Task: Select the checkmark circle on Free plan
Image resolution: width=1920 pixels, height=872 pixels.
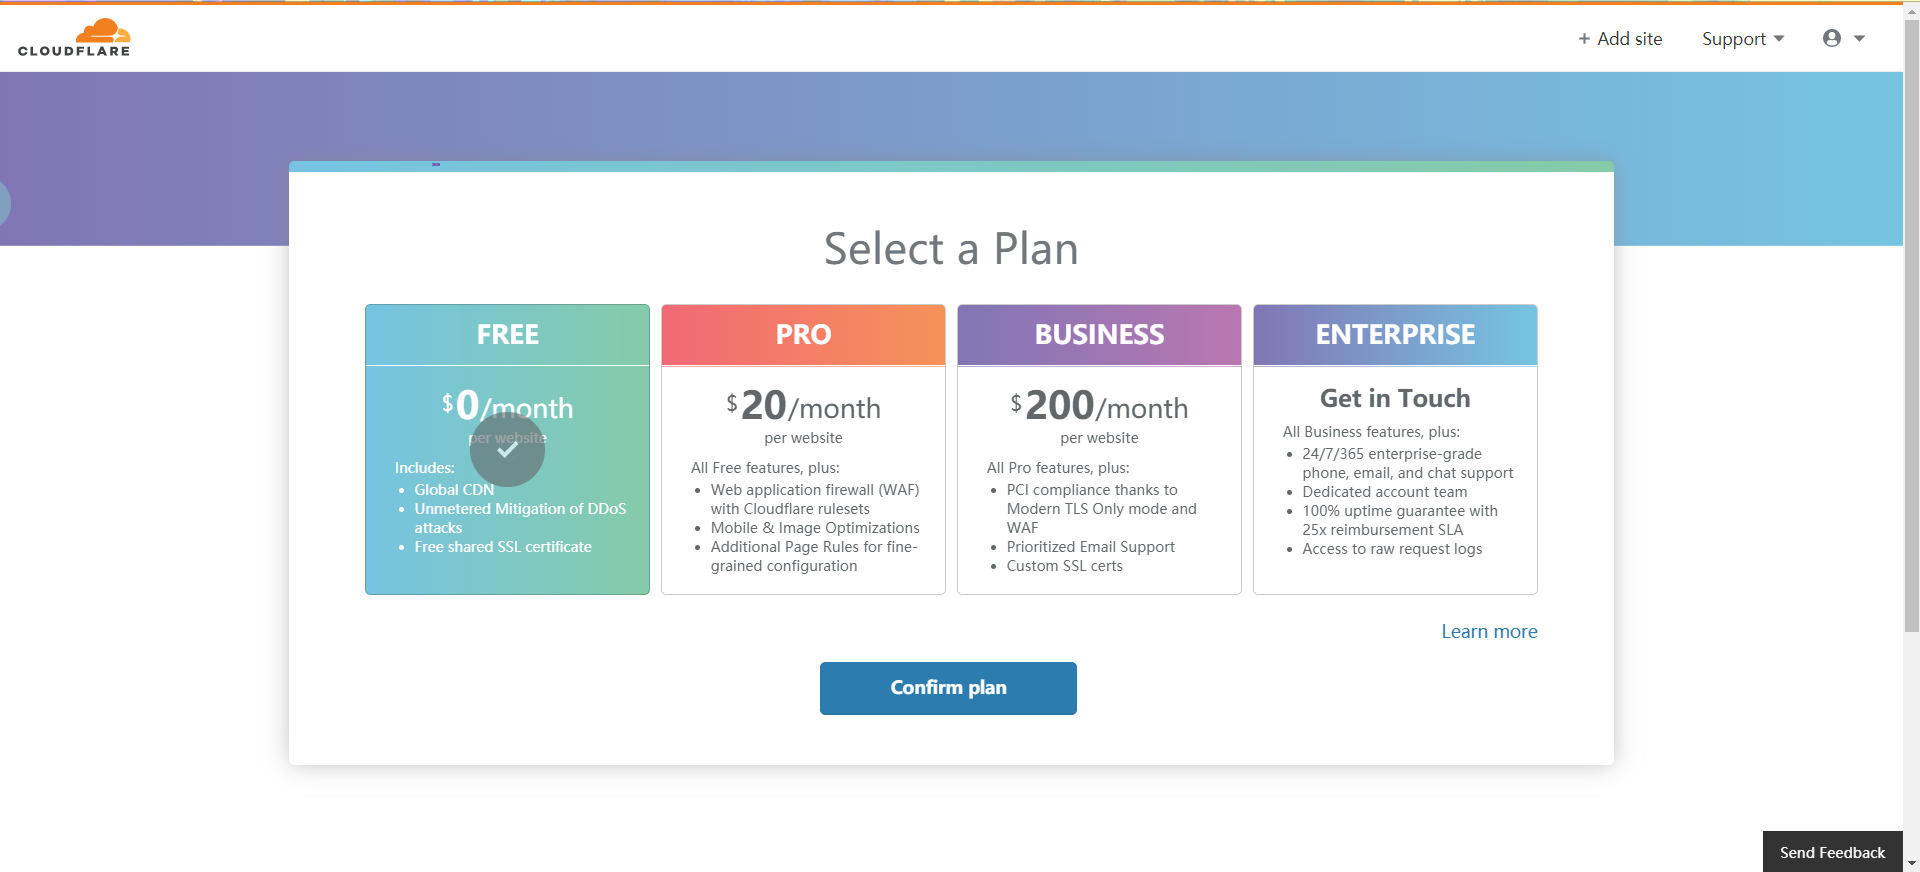Action: tap(508, 449)
